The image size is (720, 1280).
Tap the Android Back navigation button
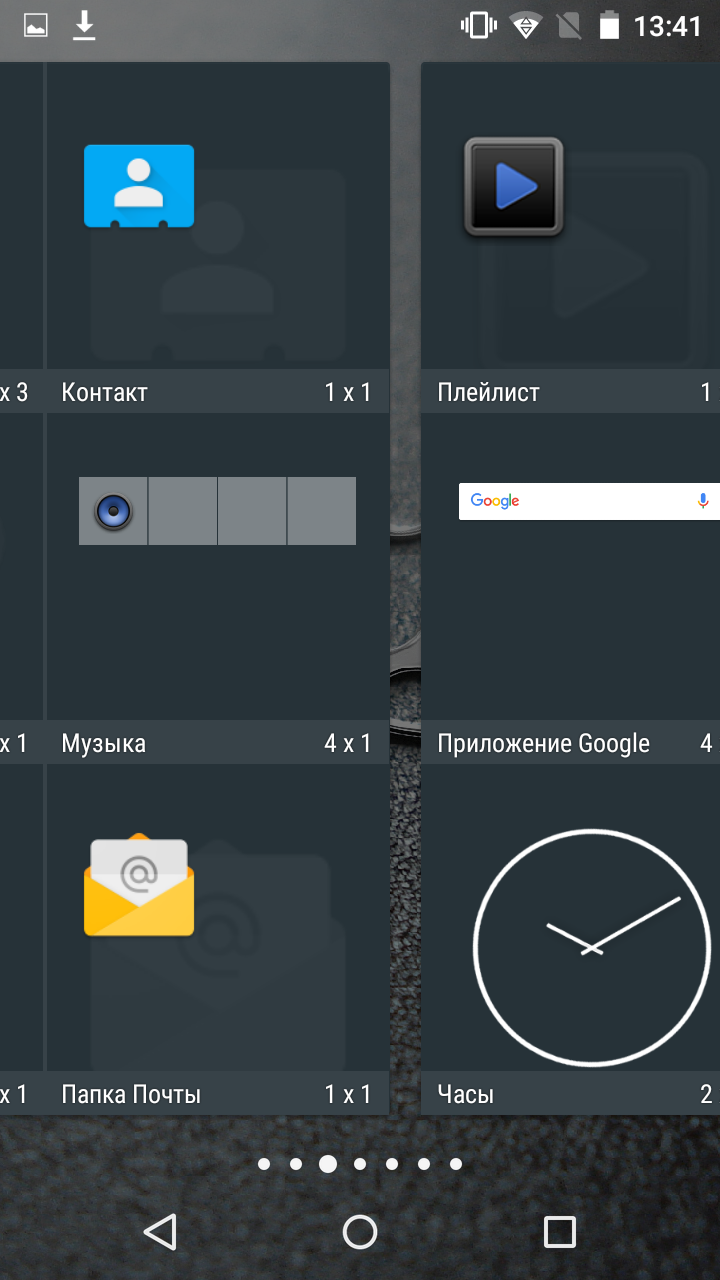pos(160,1232)
